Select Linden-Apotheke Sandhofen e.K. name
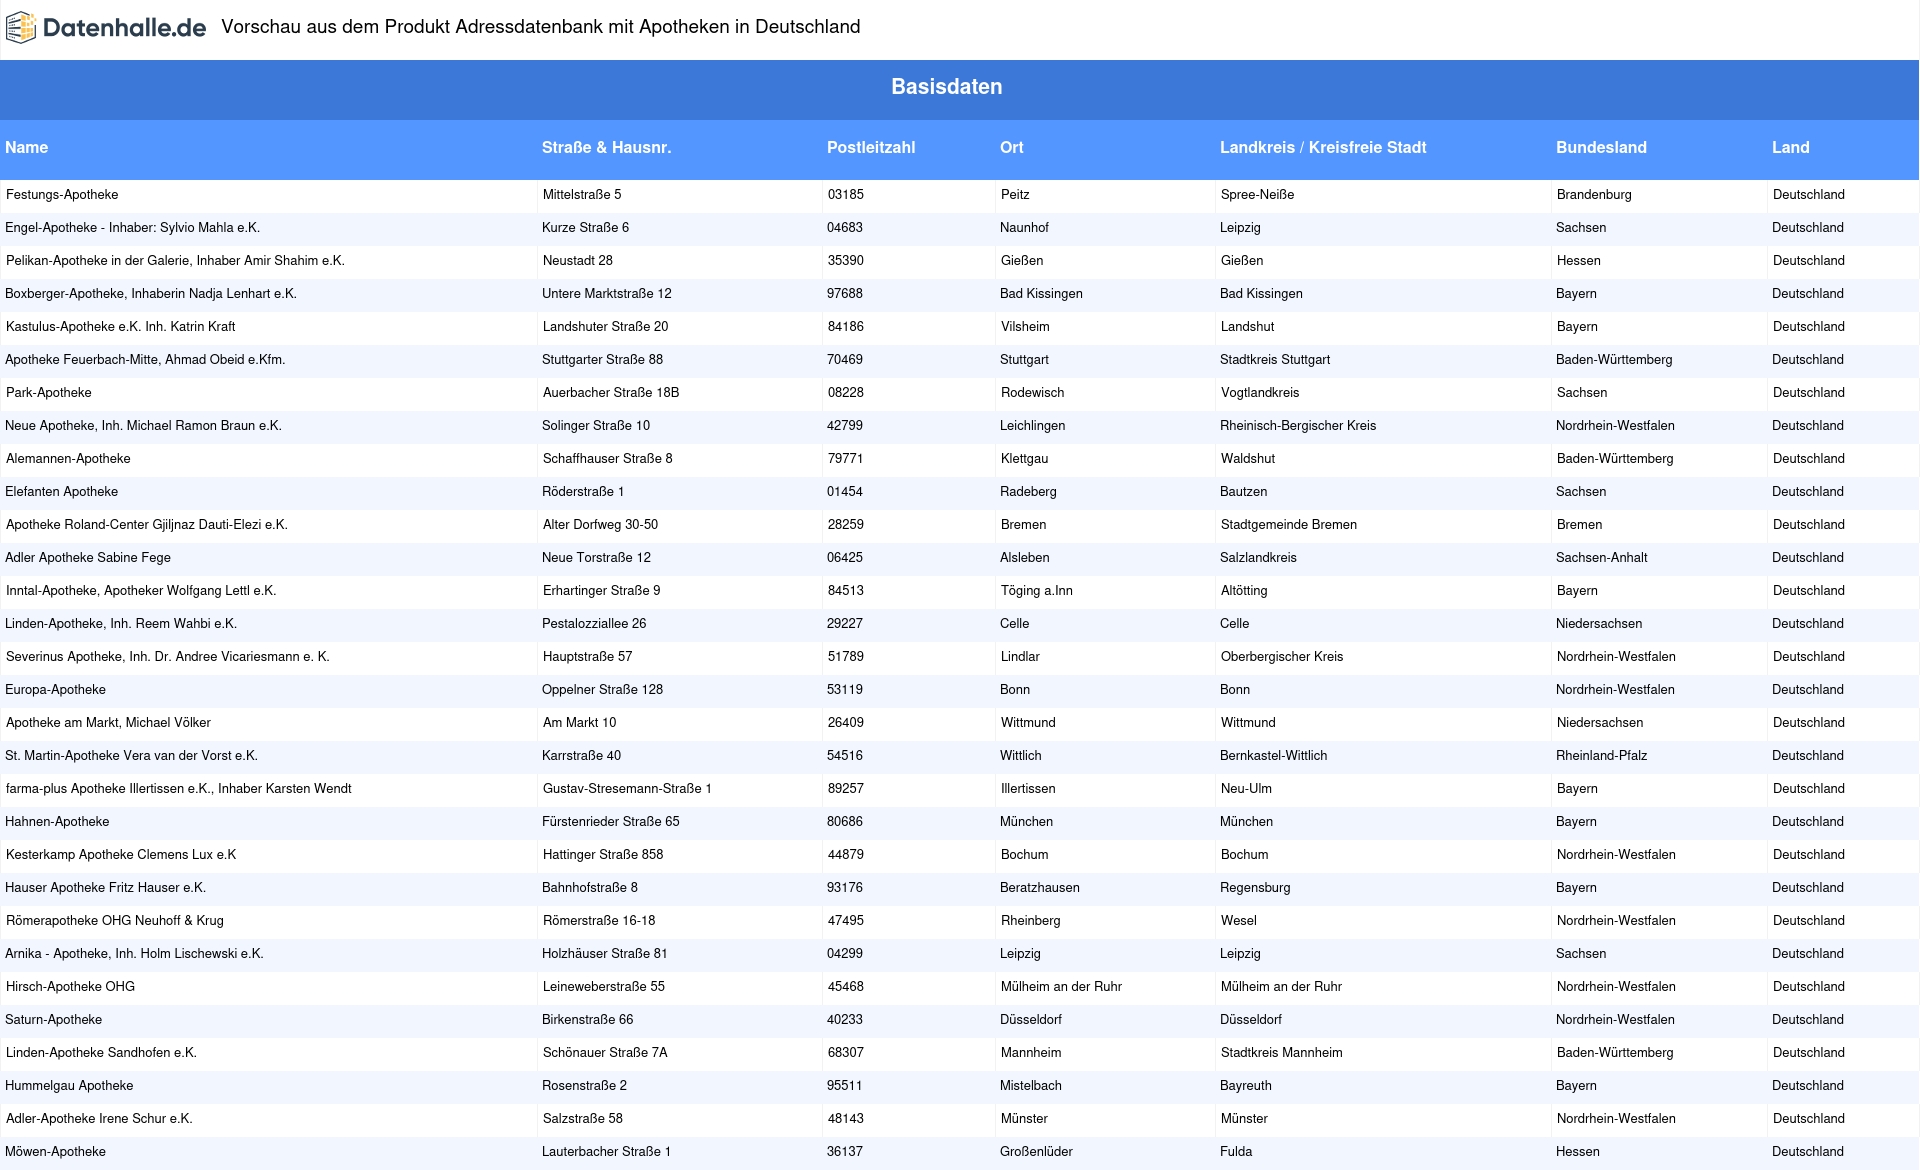Screen dimensions: 1920x1170 pyautogui.click(x=101, y=1053)
